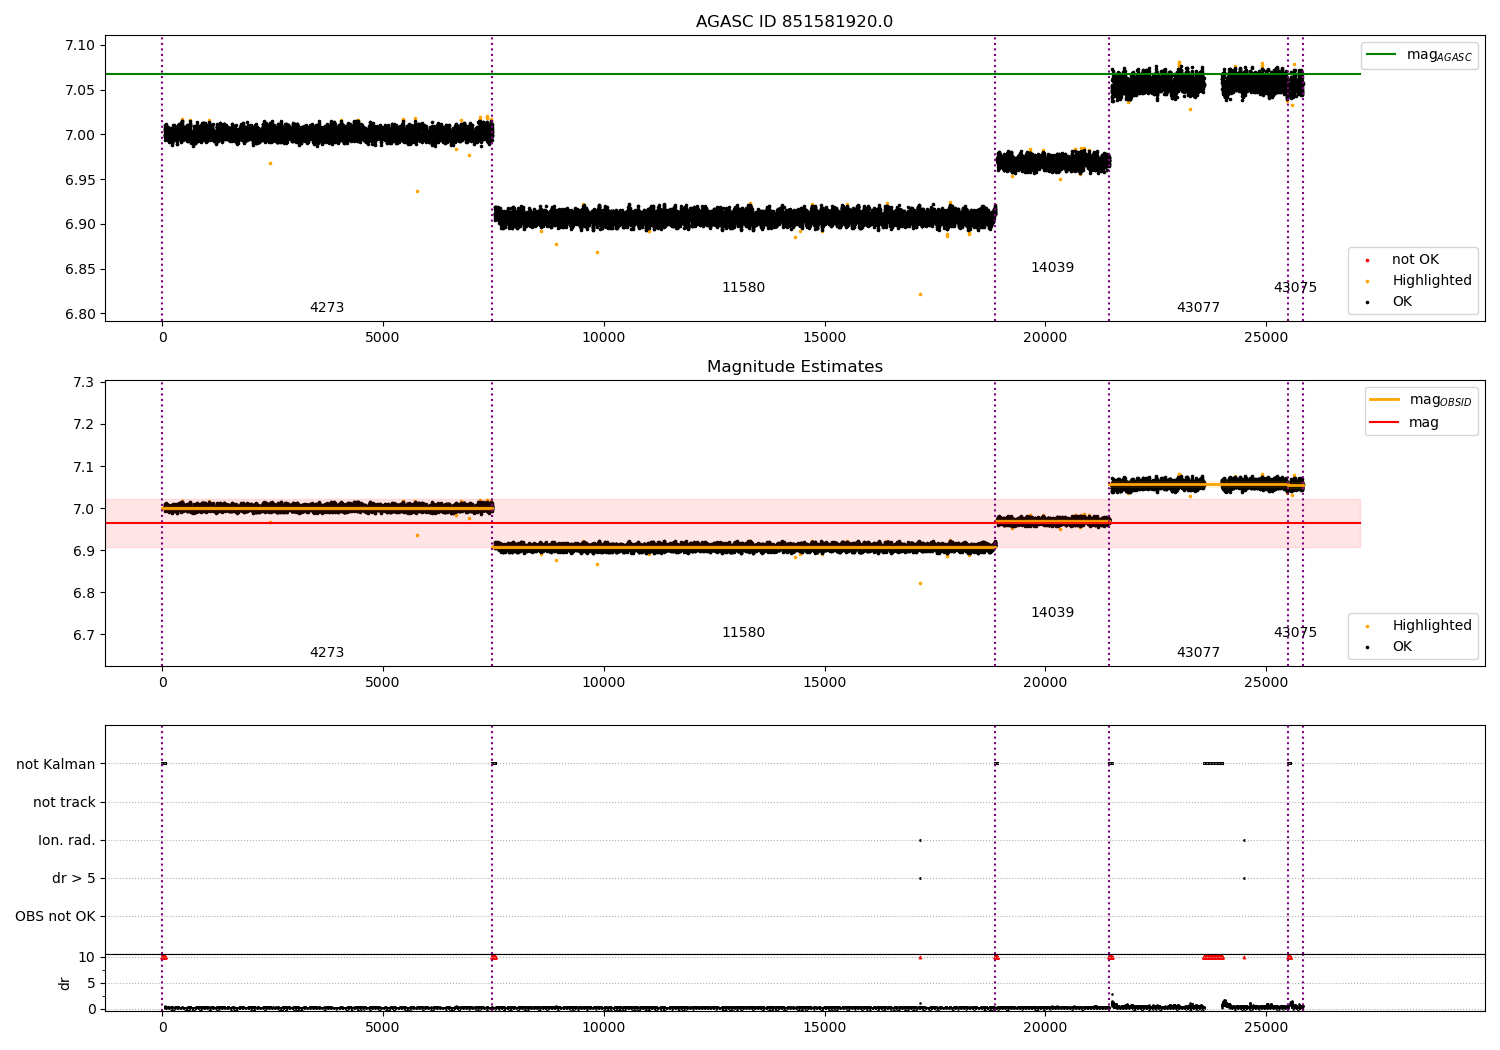The height and width of the screenshot is (1050, 1500).
Task: Click y-axis tick 6.80 in AGASC plot
Action: pyautogui.click(x=79, y=315)
